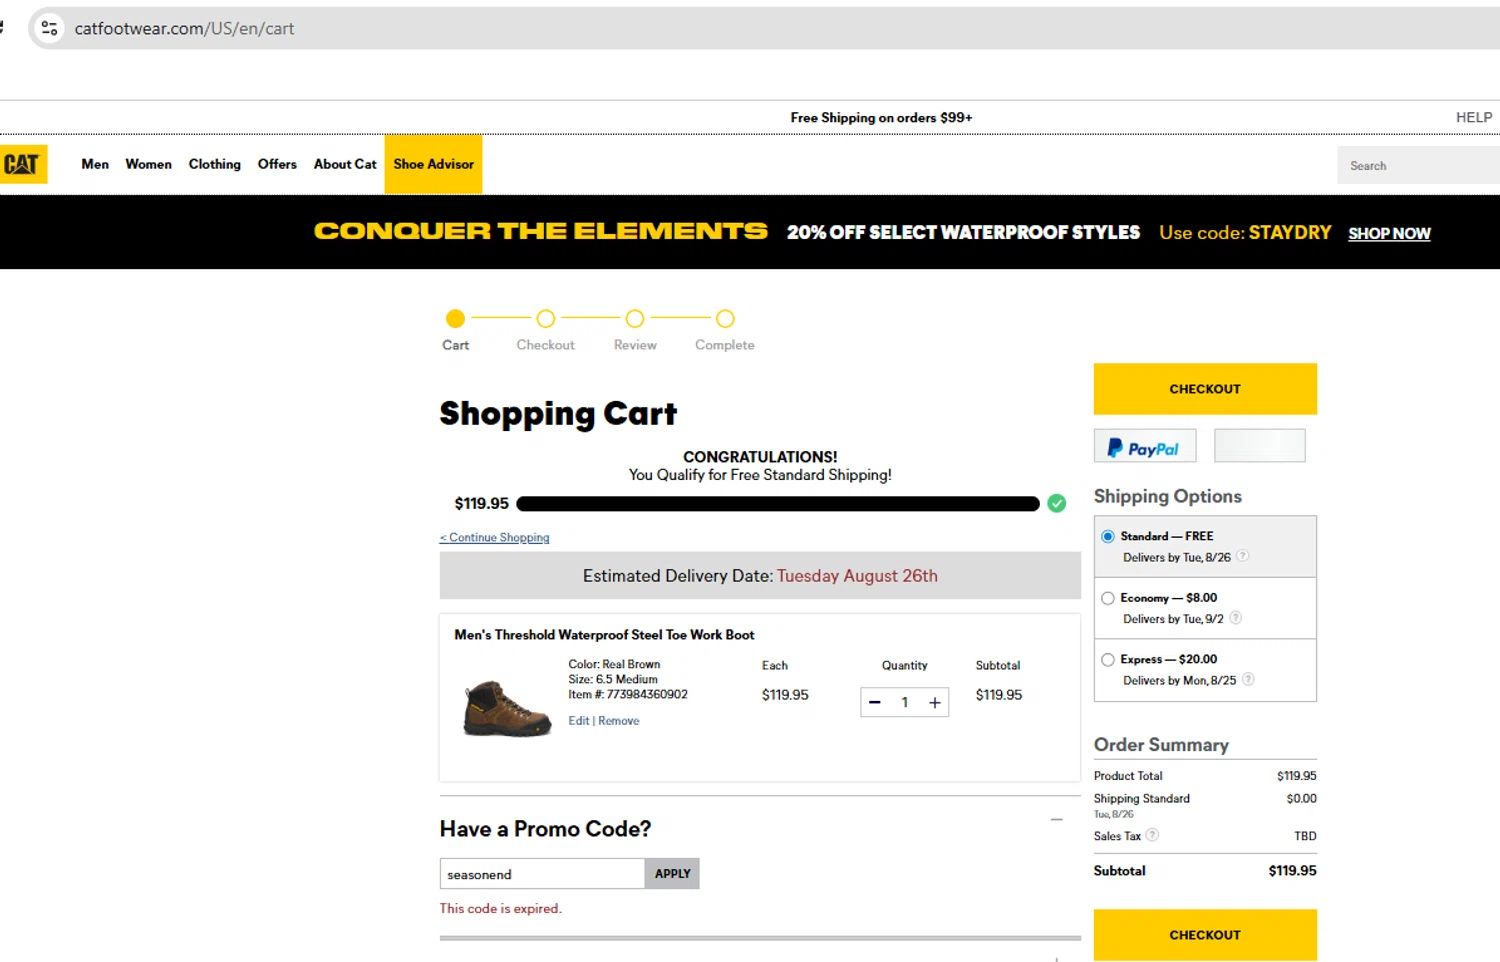Click 'Free Shipping on orders $99+' text

[x=881, y=117]
